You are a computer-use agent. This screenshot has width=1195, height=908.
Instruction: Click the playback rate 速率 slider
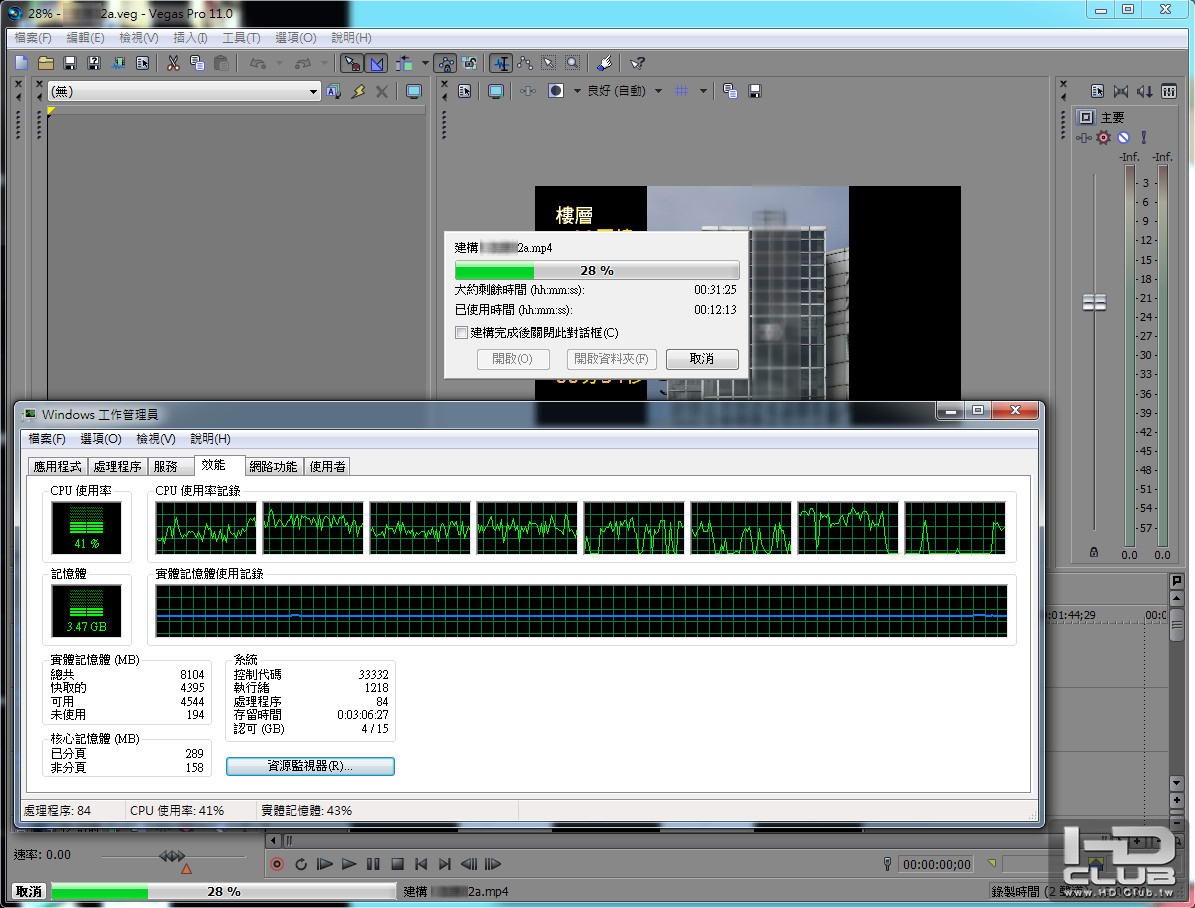pos(172,858)
